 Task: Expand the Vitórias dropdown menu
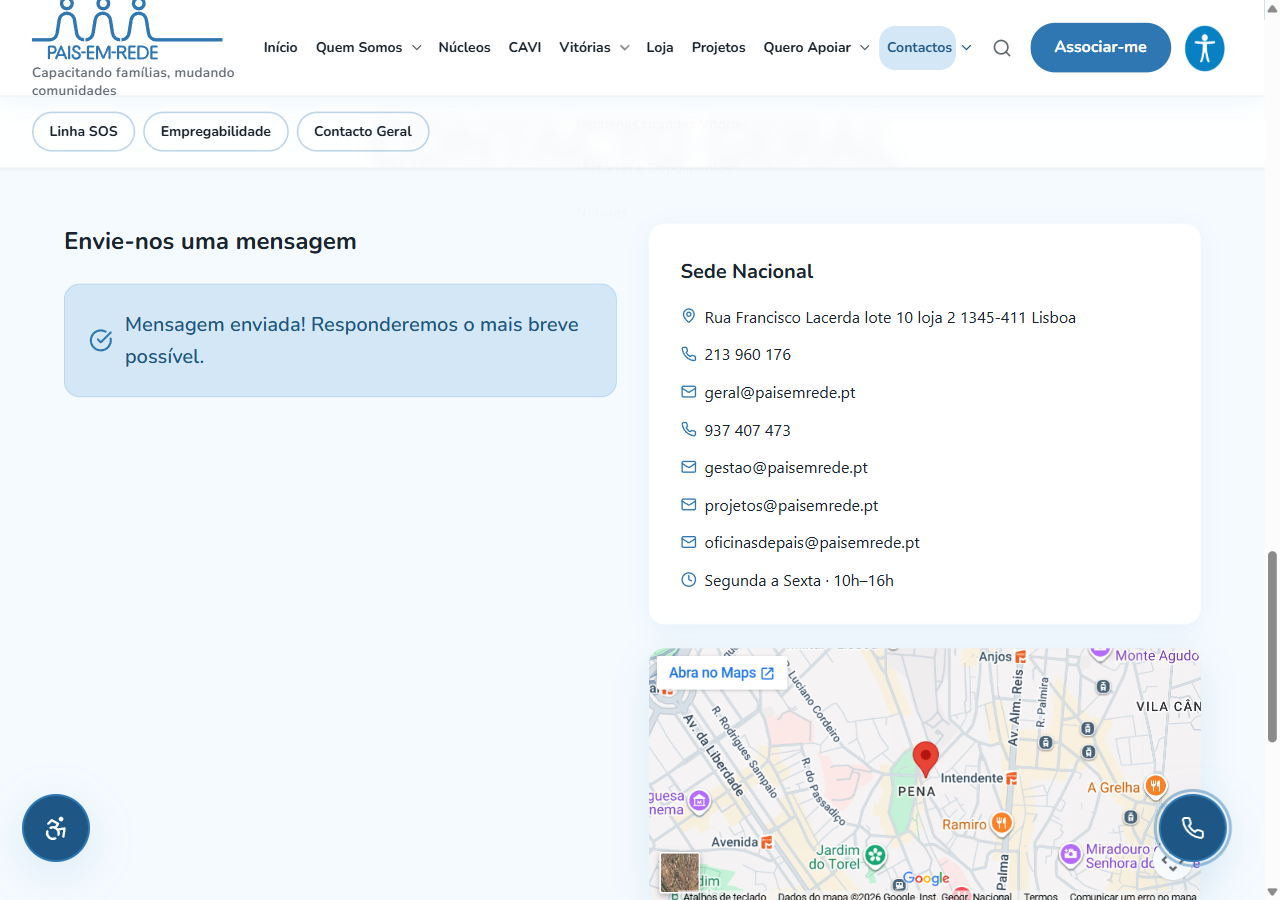tap(624, 48)
